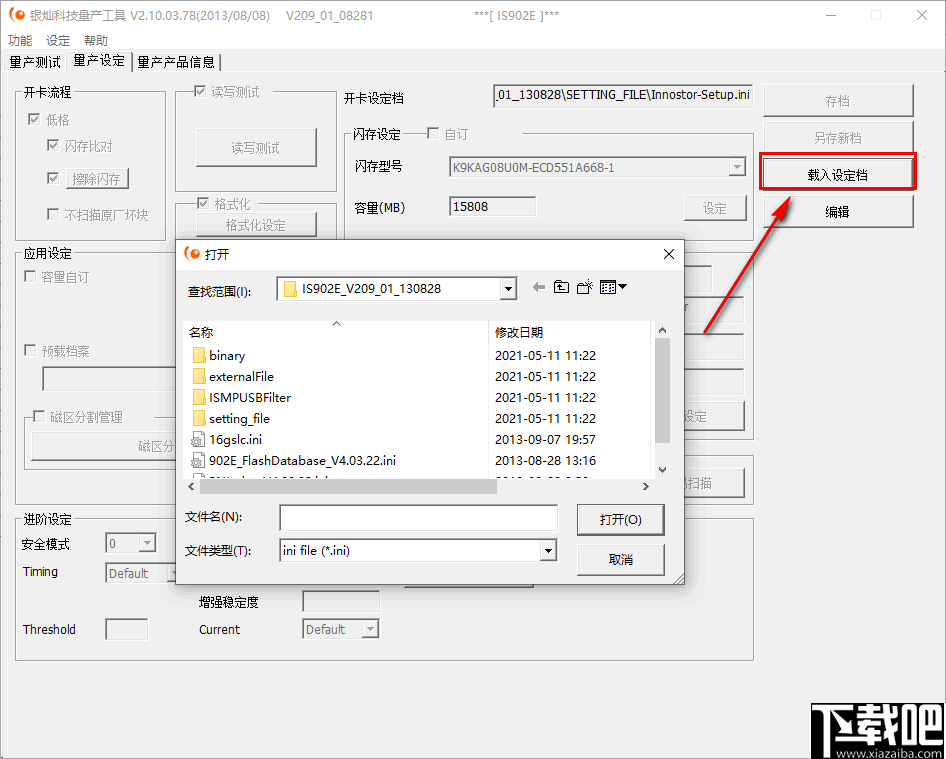Open the 查找范围 location dropdown
Image resolution: width=946 pixels, height=759 pixels.
(508, 287)
